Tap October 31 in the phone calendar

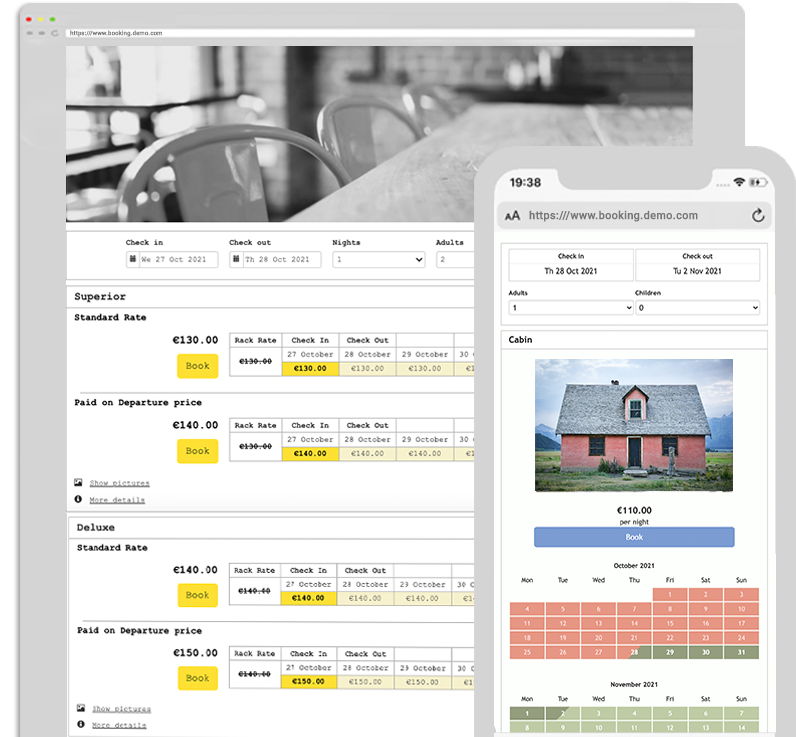741,652
